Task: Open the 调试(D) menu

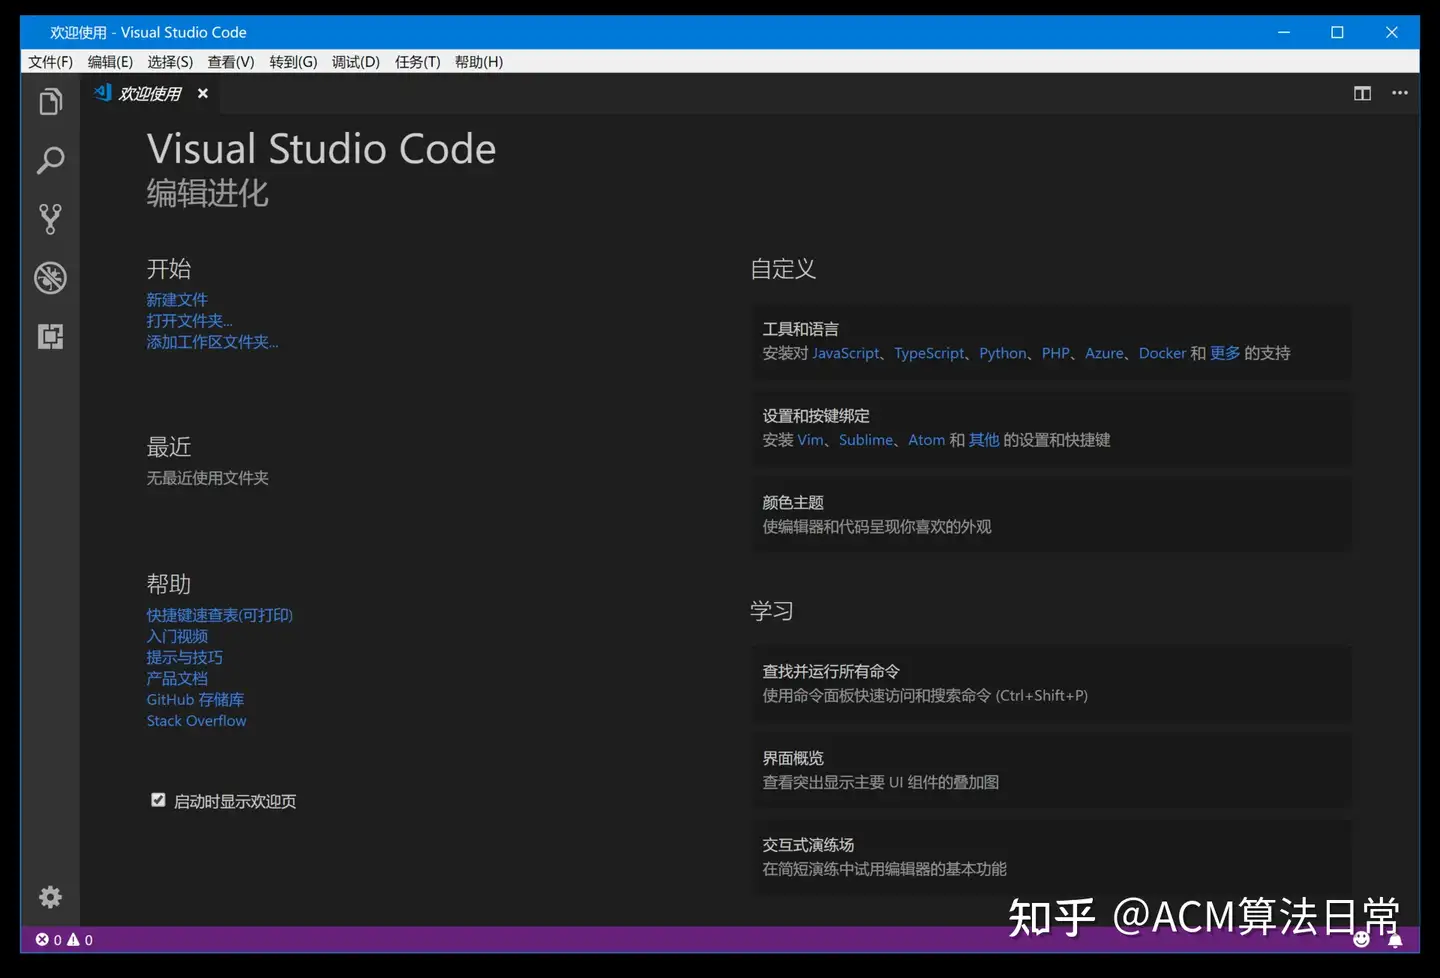Action: tap(356, 62)
